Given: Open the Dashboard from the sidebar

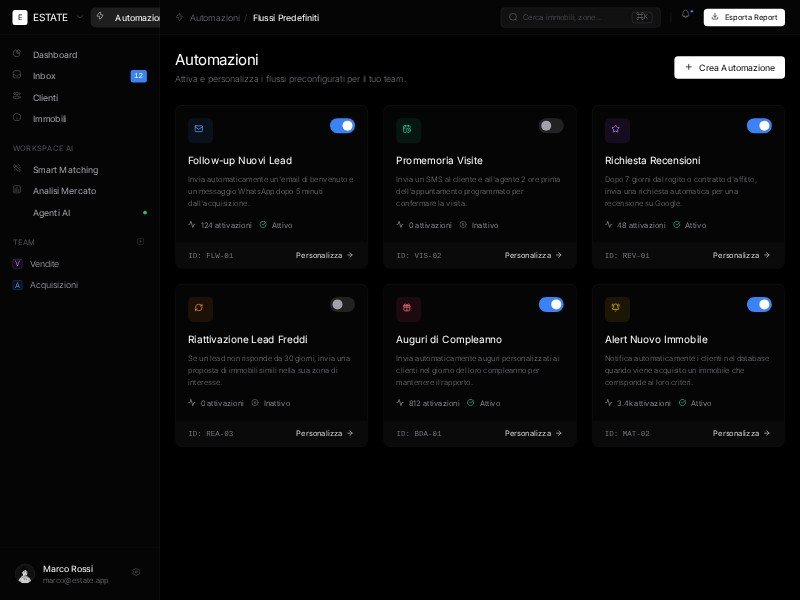Looking at the screenshot, I should coord(55,55).
